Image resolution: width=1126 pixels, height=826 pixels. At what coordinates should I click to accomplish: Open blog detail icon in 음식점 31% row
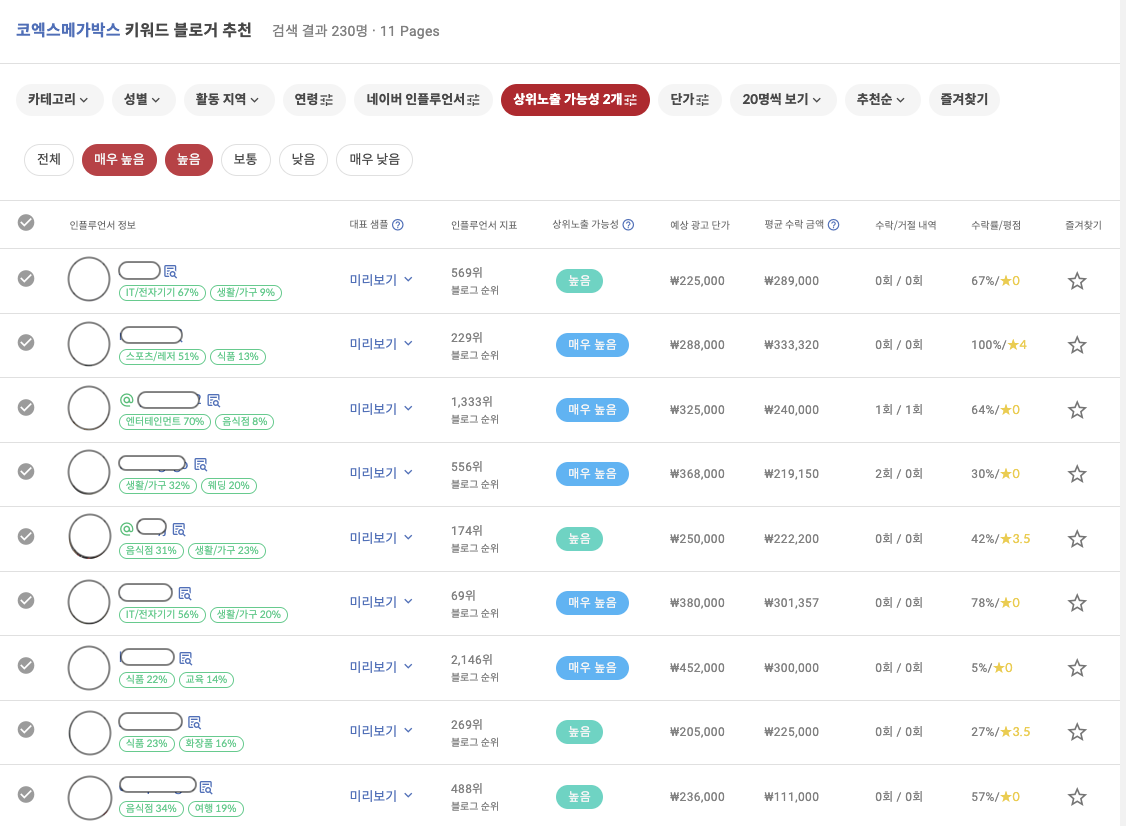[179, 529]
